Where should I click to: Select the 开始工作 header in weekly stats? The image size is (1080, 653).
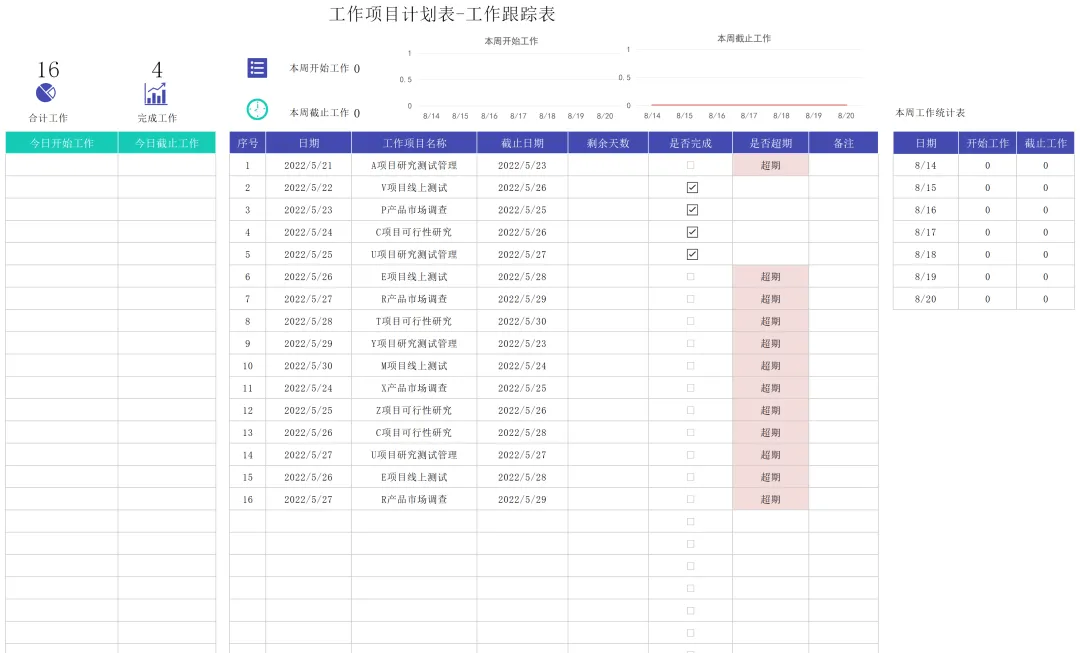click(987, 143)
